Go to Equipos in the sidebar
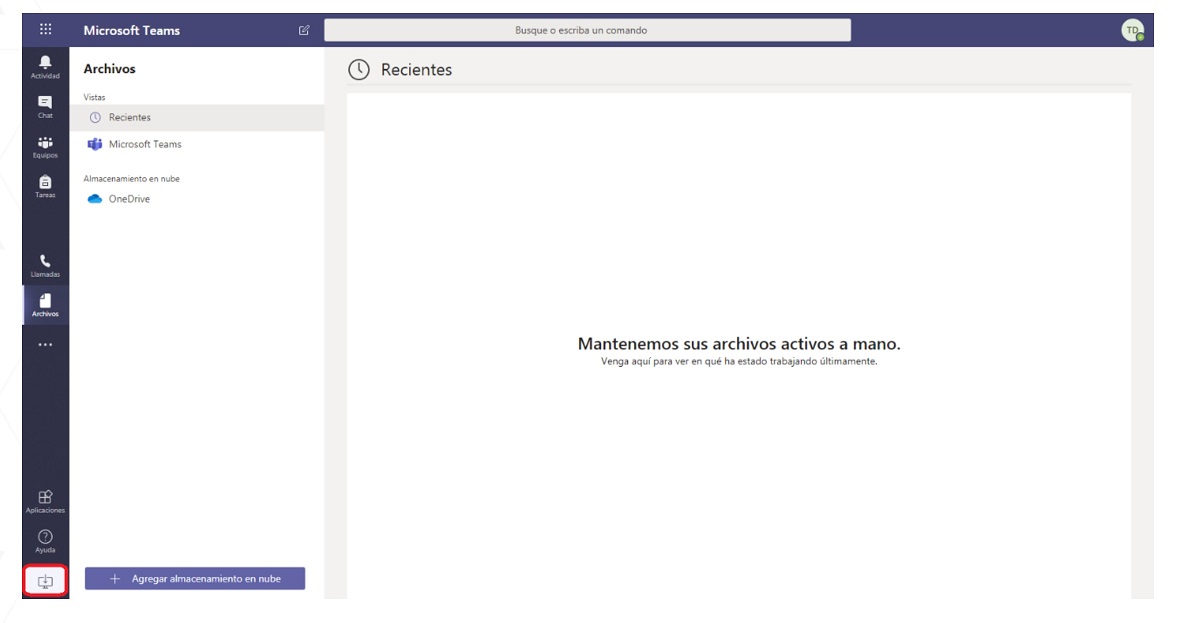Screen dimensions: 1178x623 45,147
